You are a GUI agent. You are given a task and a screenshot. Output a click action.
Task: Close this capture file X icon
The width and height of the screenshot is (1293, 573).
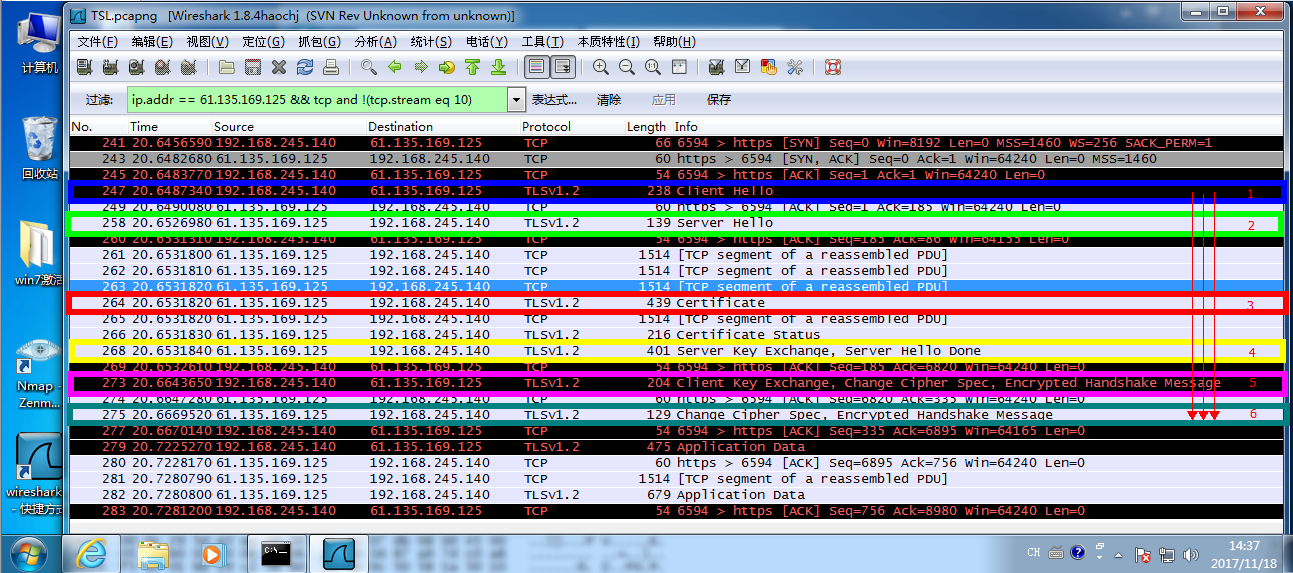click(279, 67)
